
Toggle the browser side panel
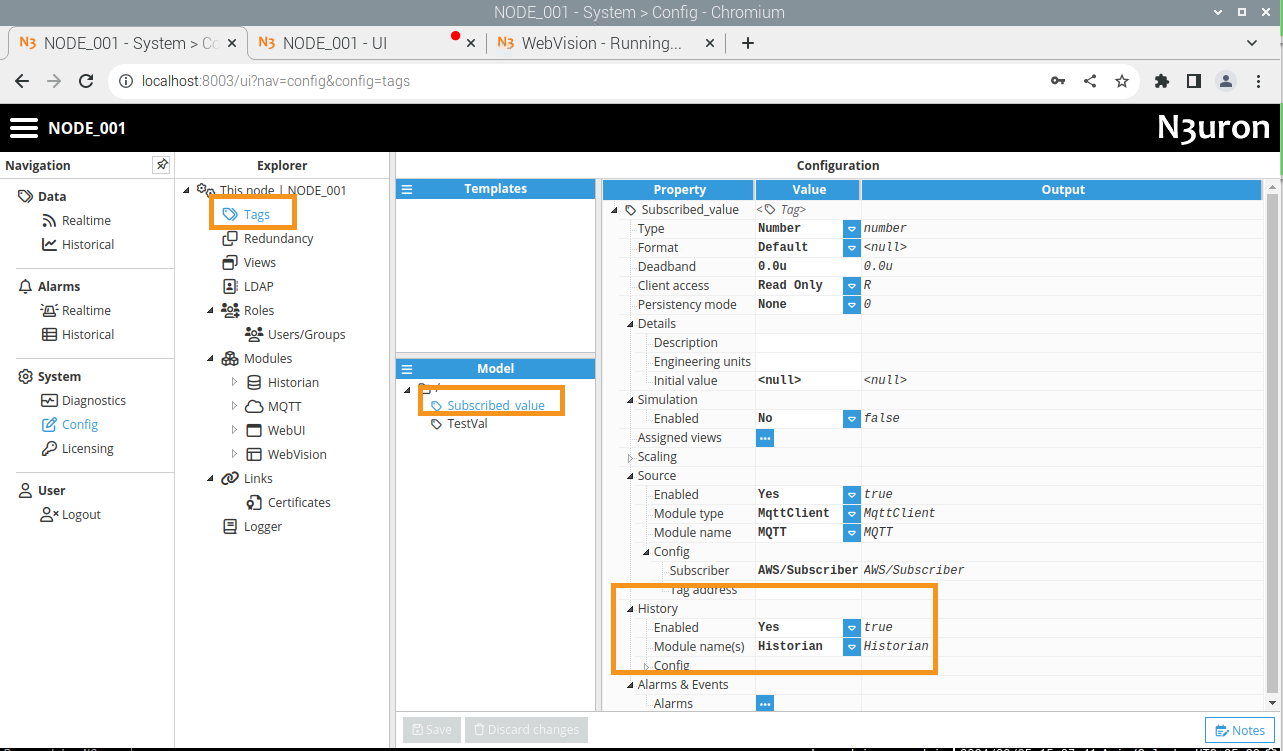pos(1193,81)
